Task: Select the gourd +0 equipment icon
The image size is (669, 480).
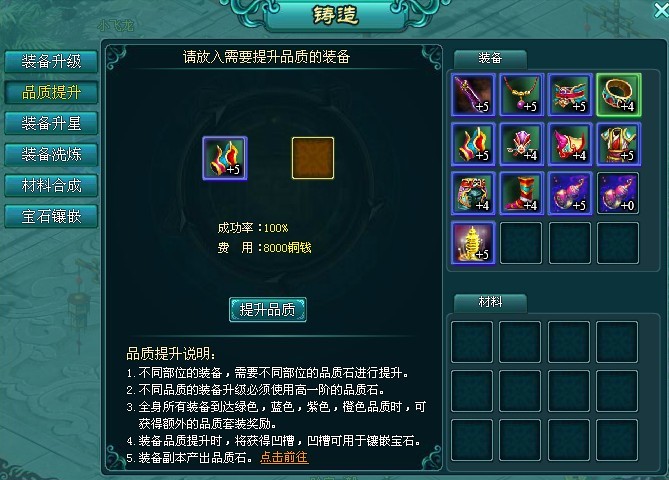Action: coord(619,193)
